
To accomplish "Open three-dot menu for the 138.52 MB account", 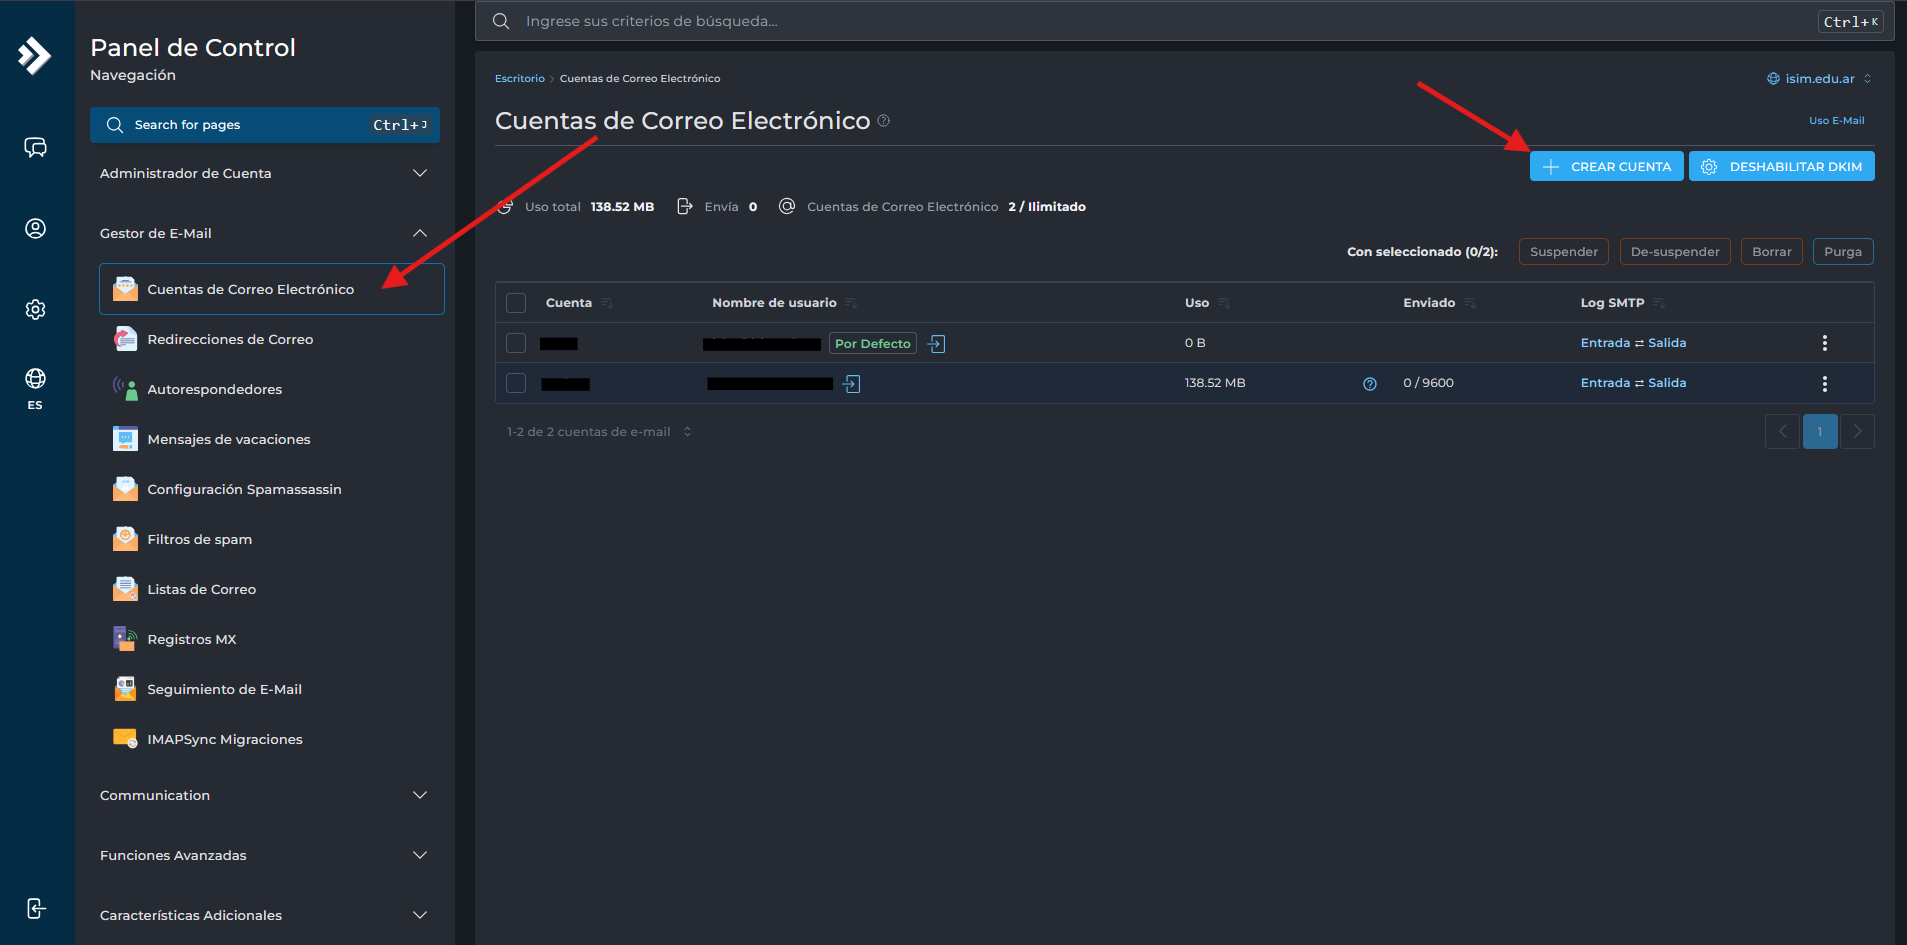I will [x=1824, y=384].
